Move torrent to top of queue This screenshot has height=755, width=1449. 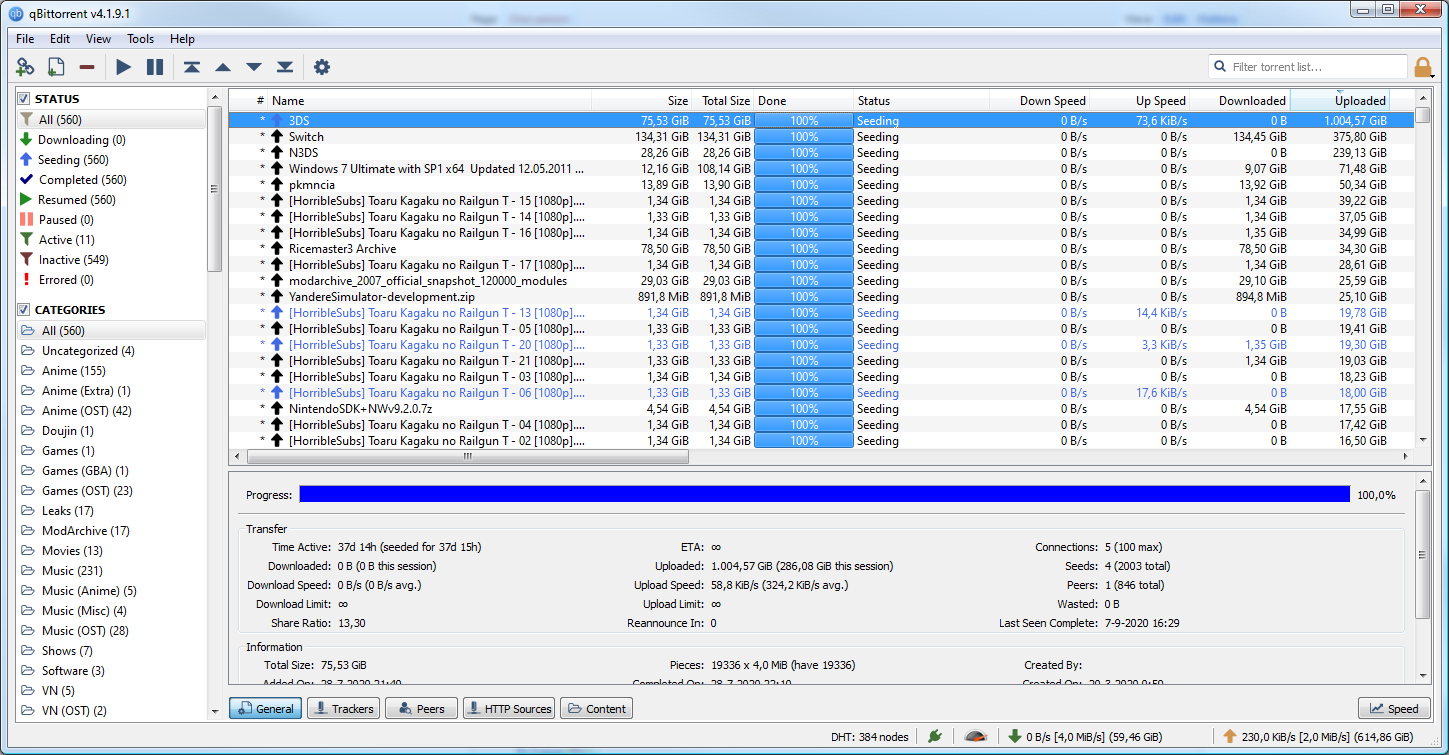coord(191,67)
